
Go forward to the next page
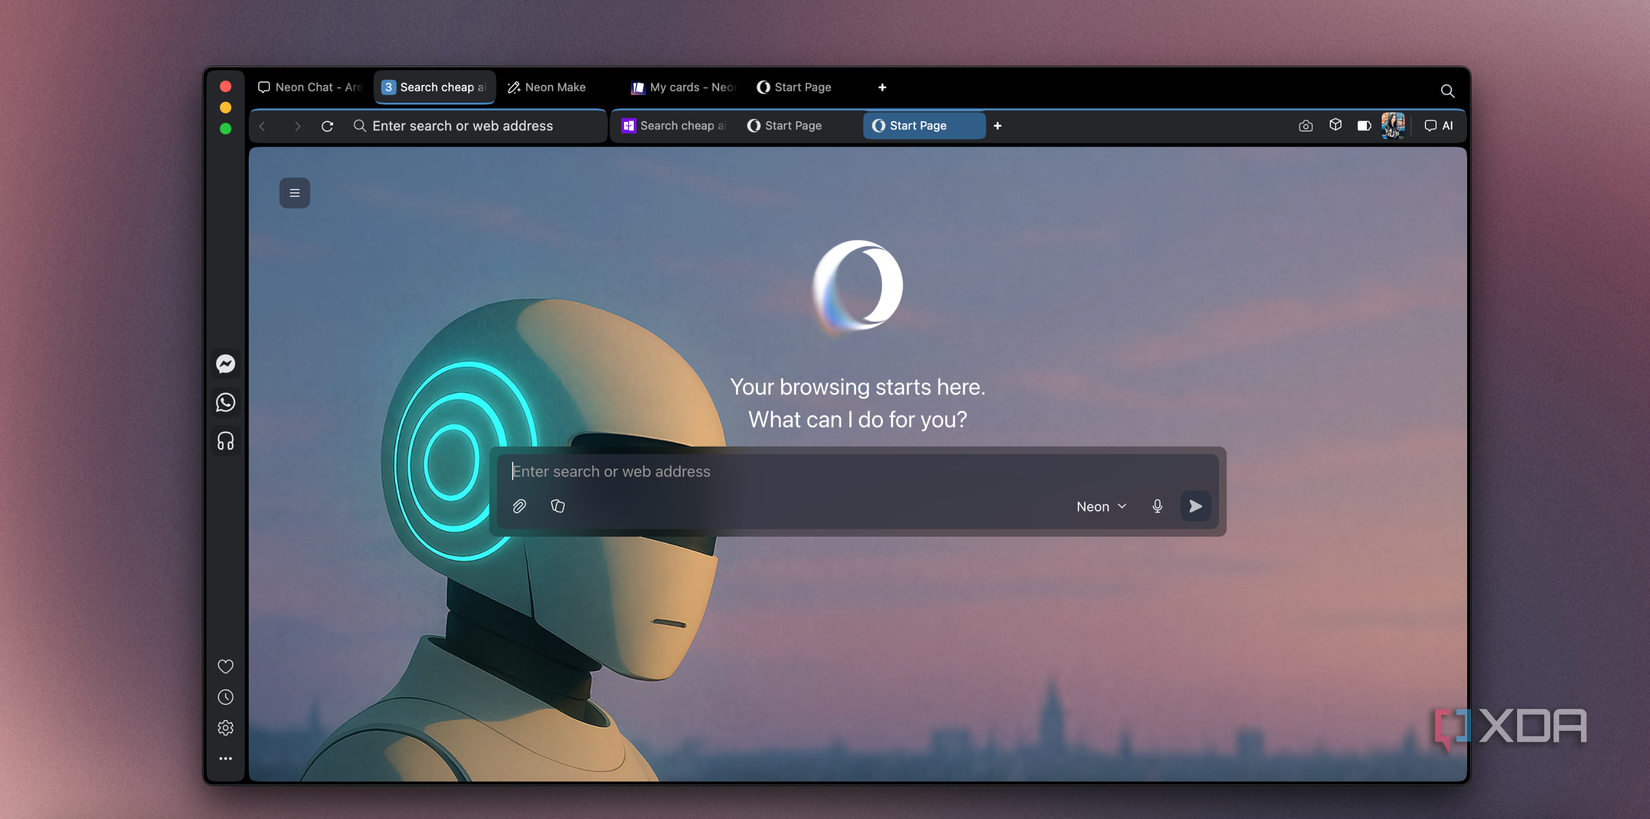pos(297,126)
